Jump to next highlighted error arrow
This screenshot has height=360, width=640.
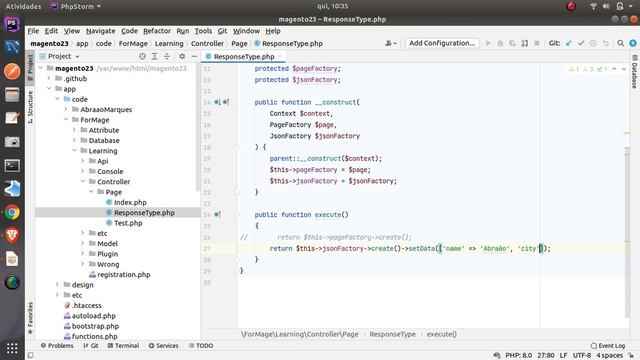point(624,69)
